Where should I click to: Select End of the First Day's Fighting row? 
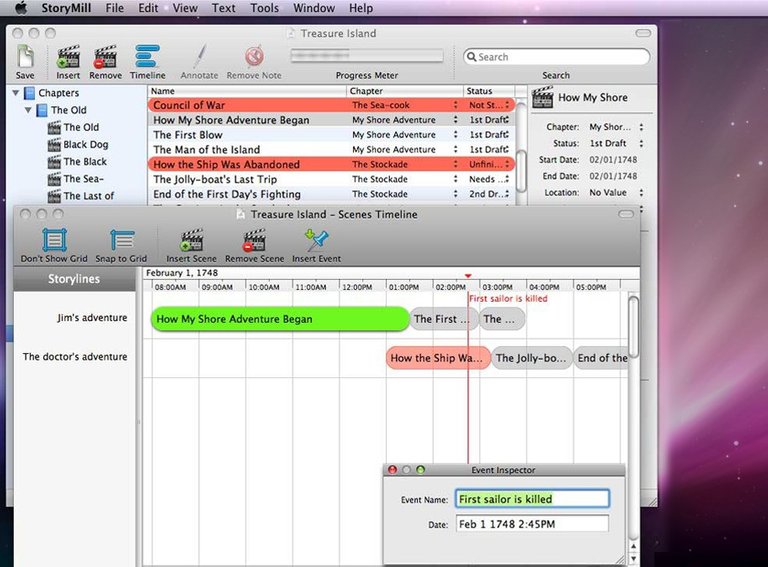coord(331,194)
